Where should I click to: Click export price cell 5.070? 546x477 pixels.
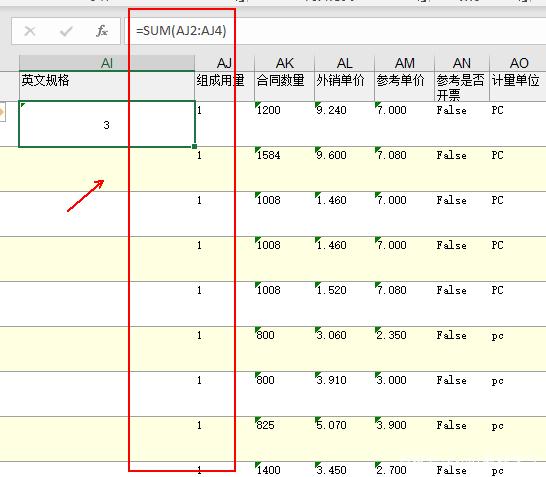coord(344,439)
